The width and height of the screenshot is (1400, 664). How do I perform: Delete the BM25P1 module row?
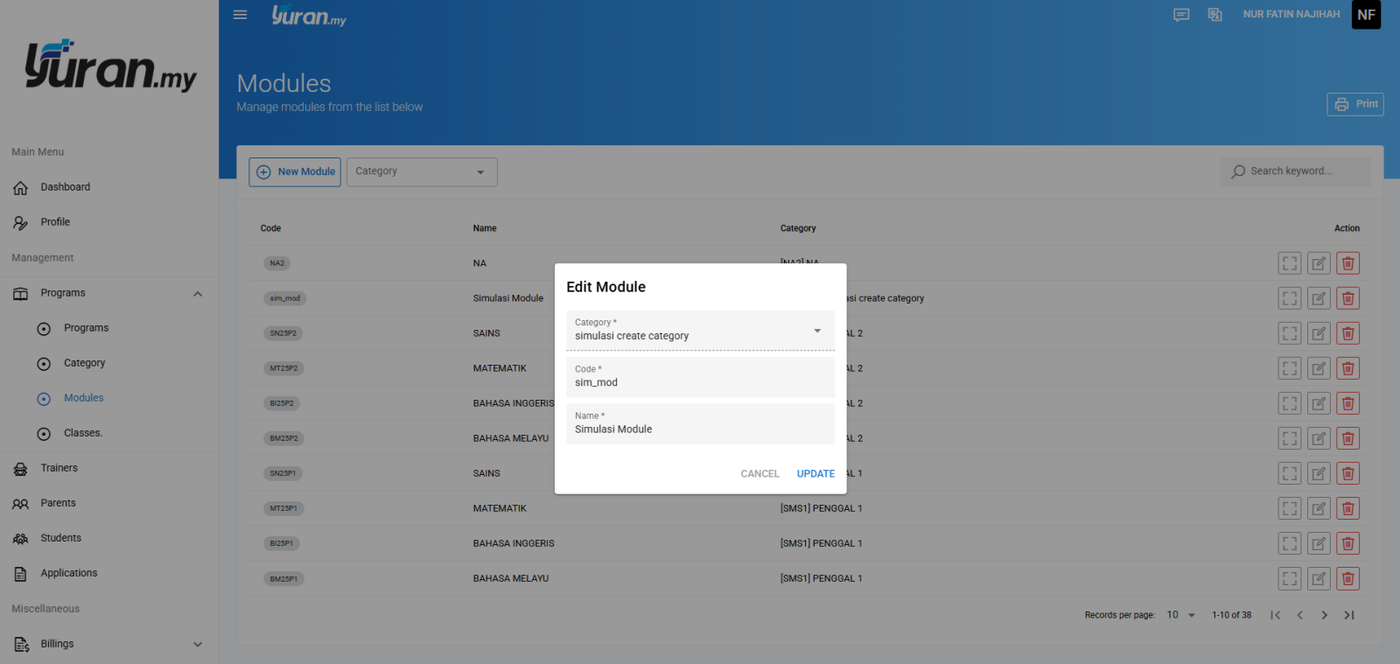point(1348,578)
